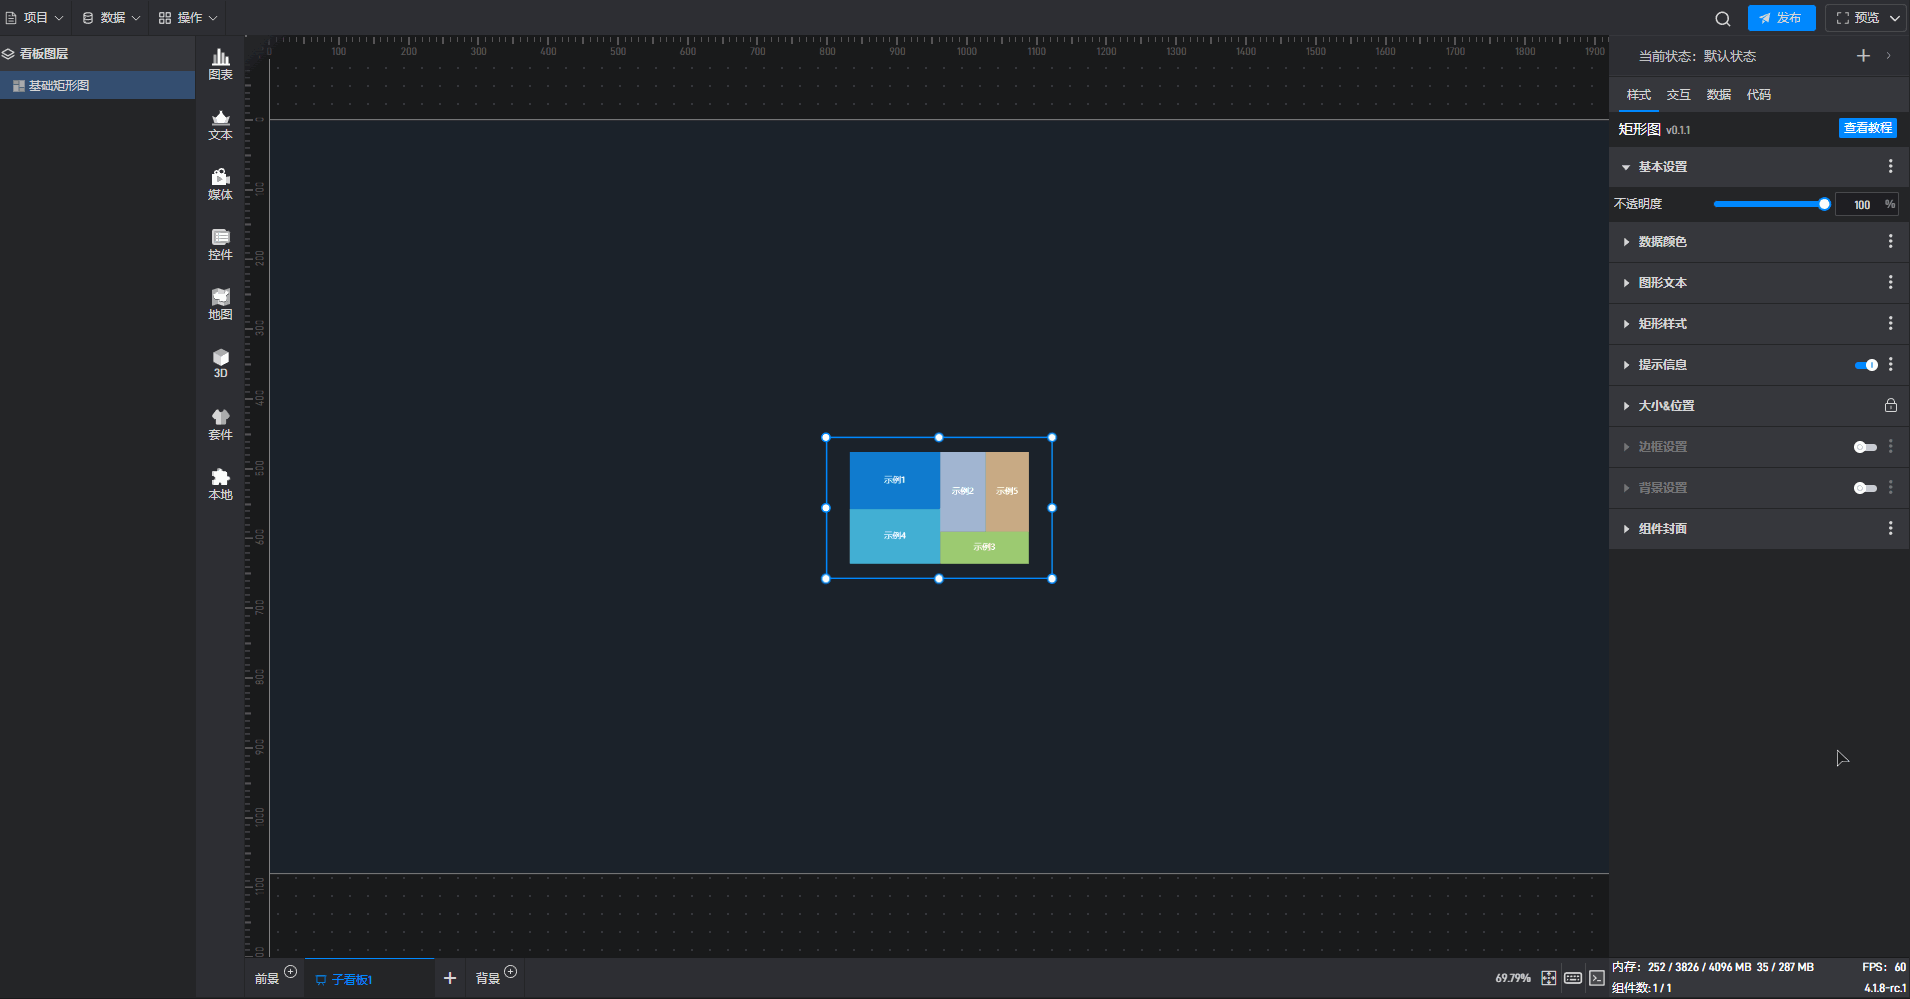Screen dimensions: 1910x999
Task: Click the 查看教程 tutorial button
Action: click(x=1867, y=128)
